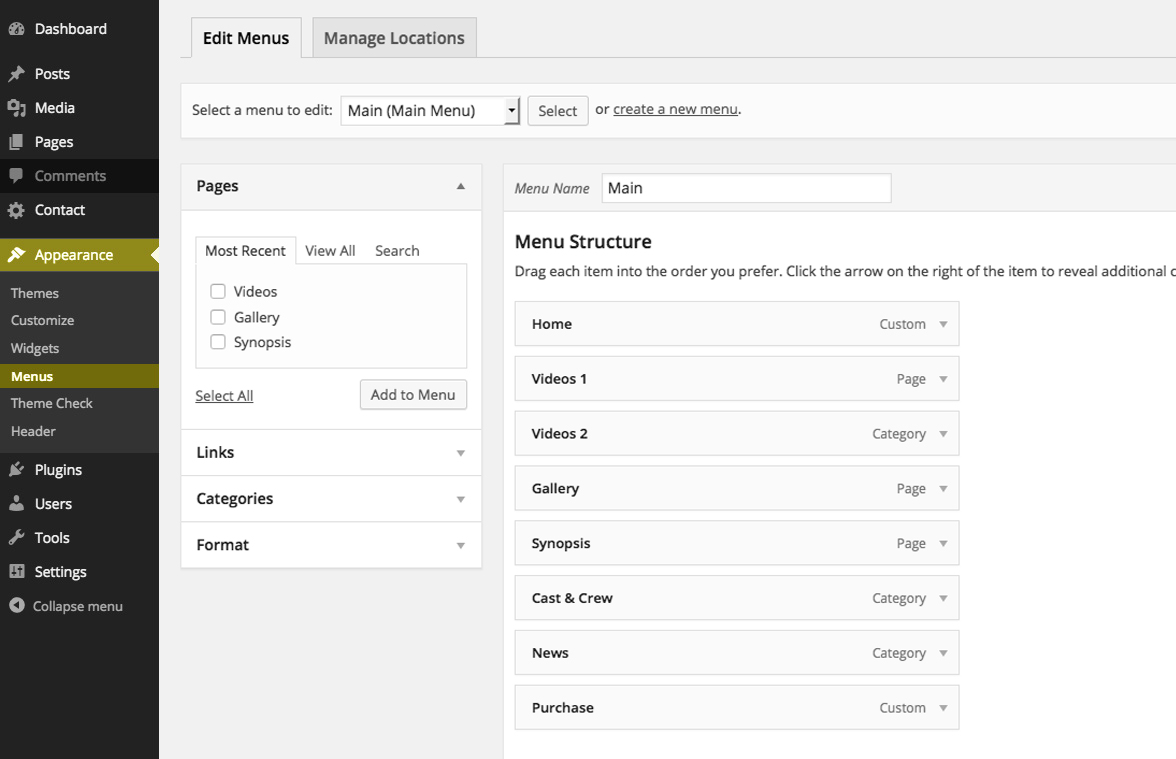Click the Tools wrench icon
The width and height of the screenshot is (1176, 759).
click(x=16, y=538)
